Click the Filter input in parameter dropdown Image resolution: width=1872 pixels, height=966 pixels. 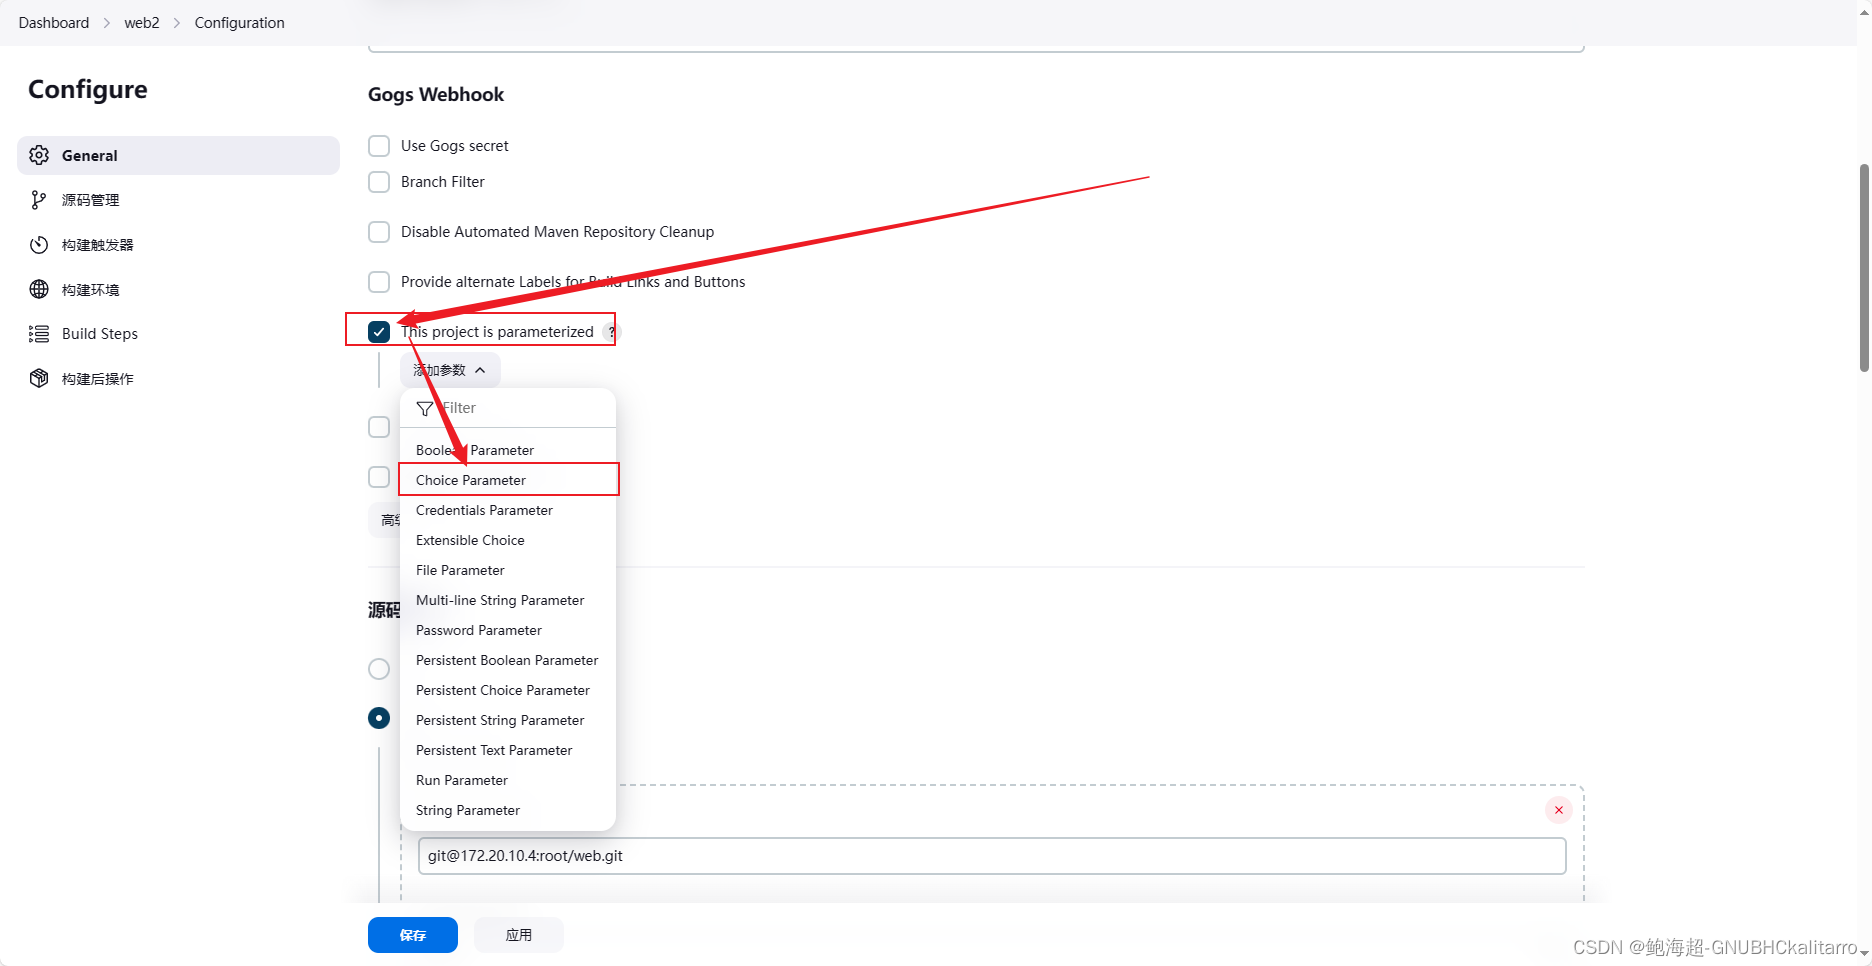point(508,408)
